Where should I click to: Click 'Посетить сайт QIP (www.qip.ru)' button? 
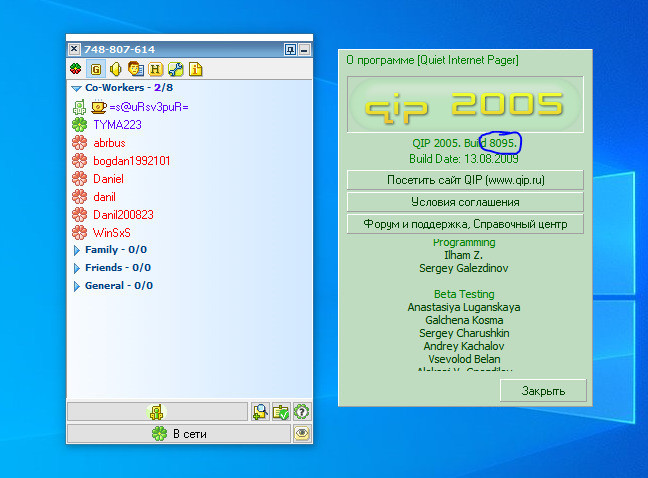click(465, 180)
